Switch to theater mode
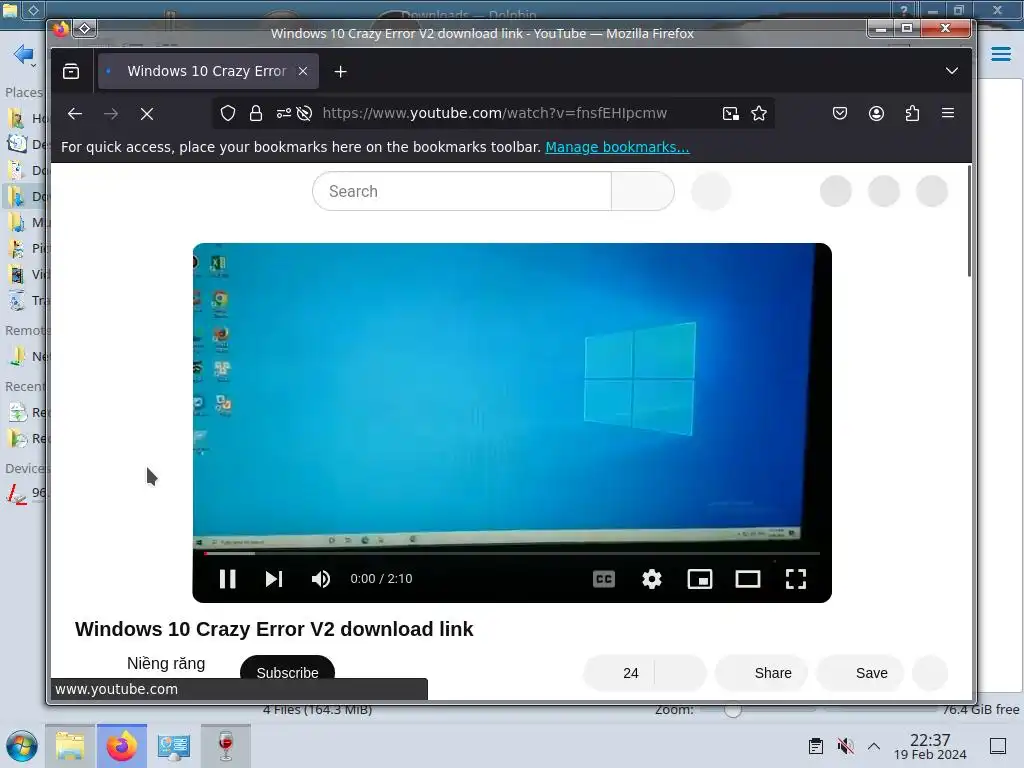This screenshot has height=768, width=1024. tap(748, 579)
